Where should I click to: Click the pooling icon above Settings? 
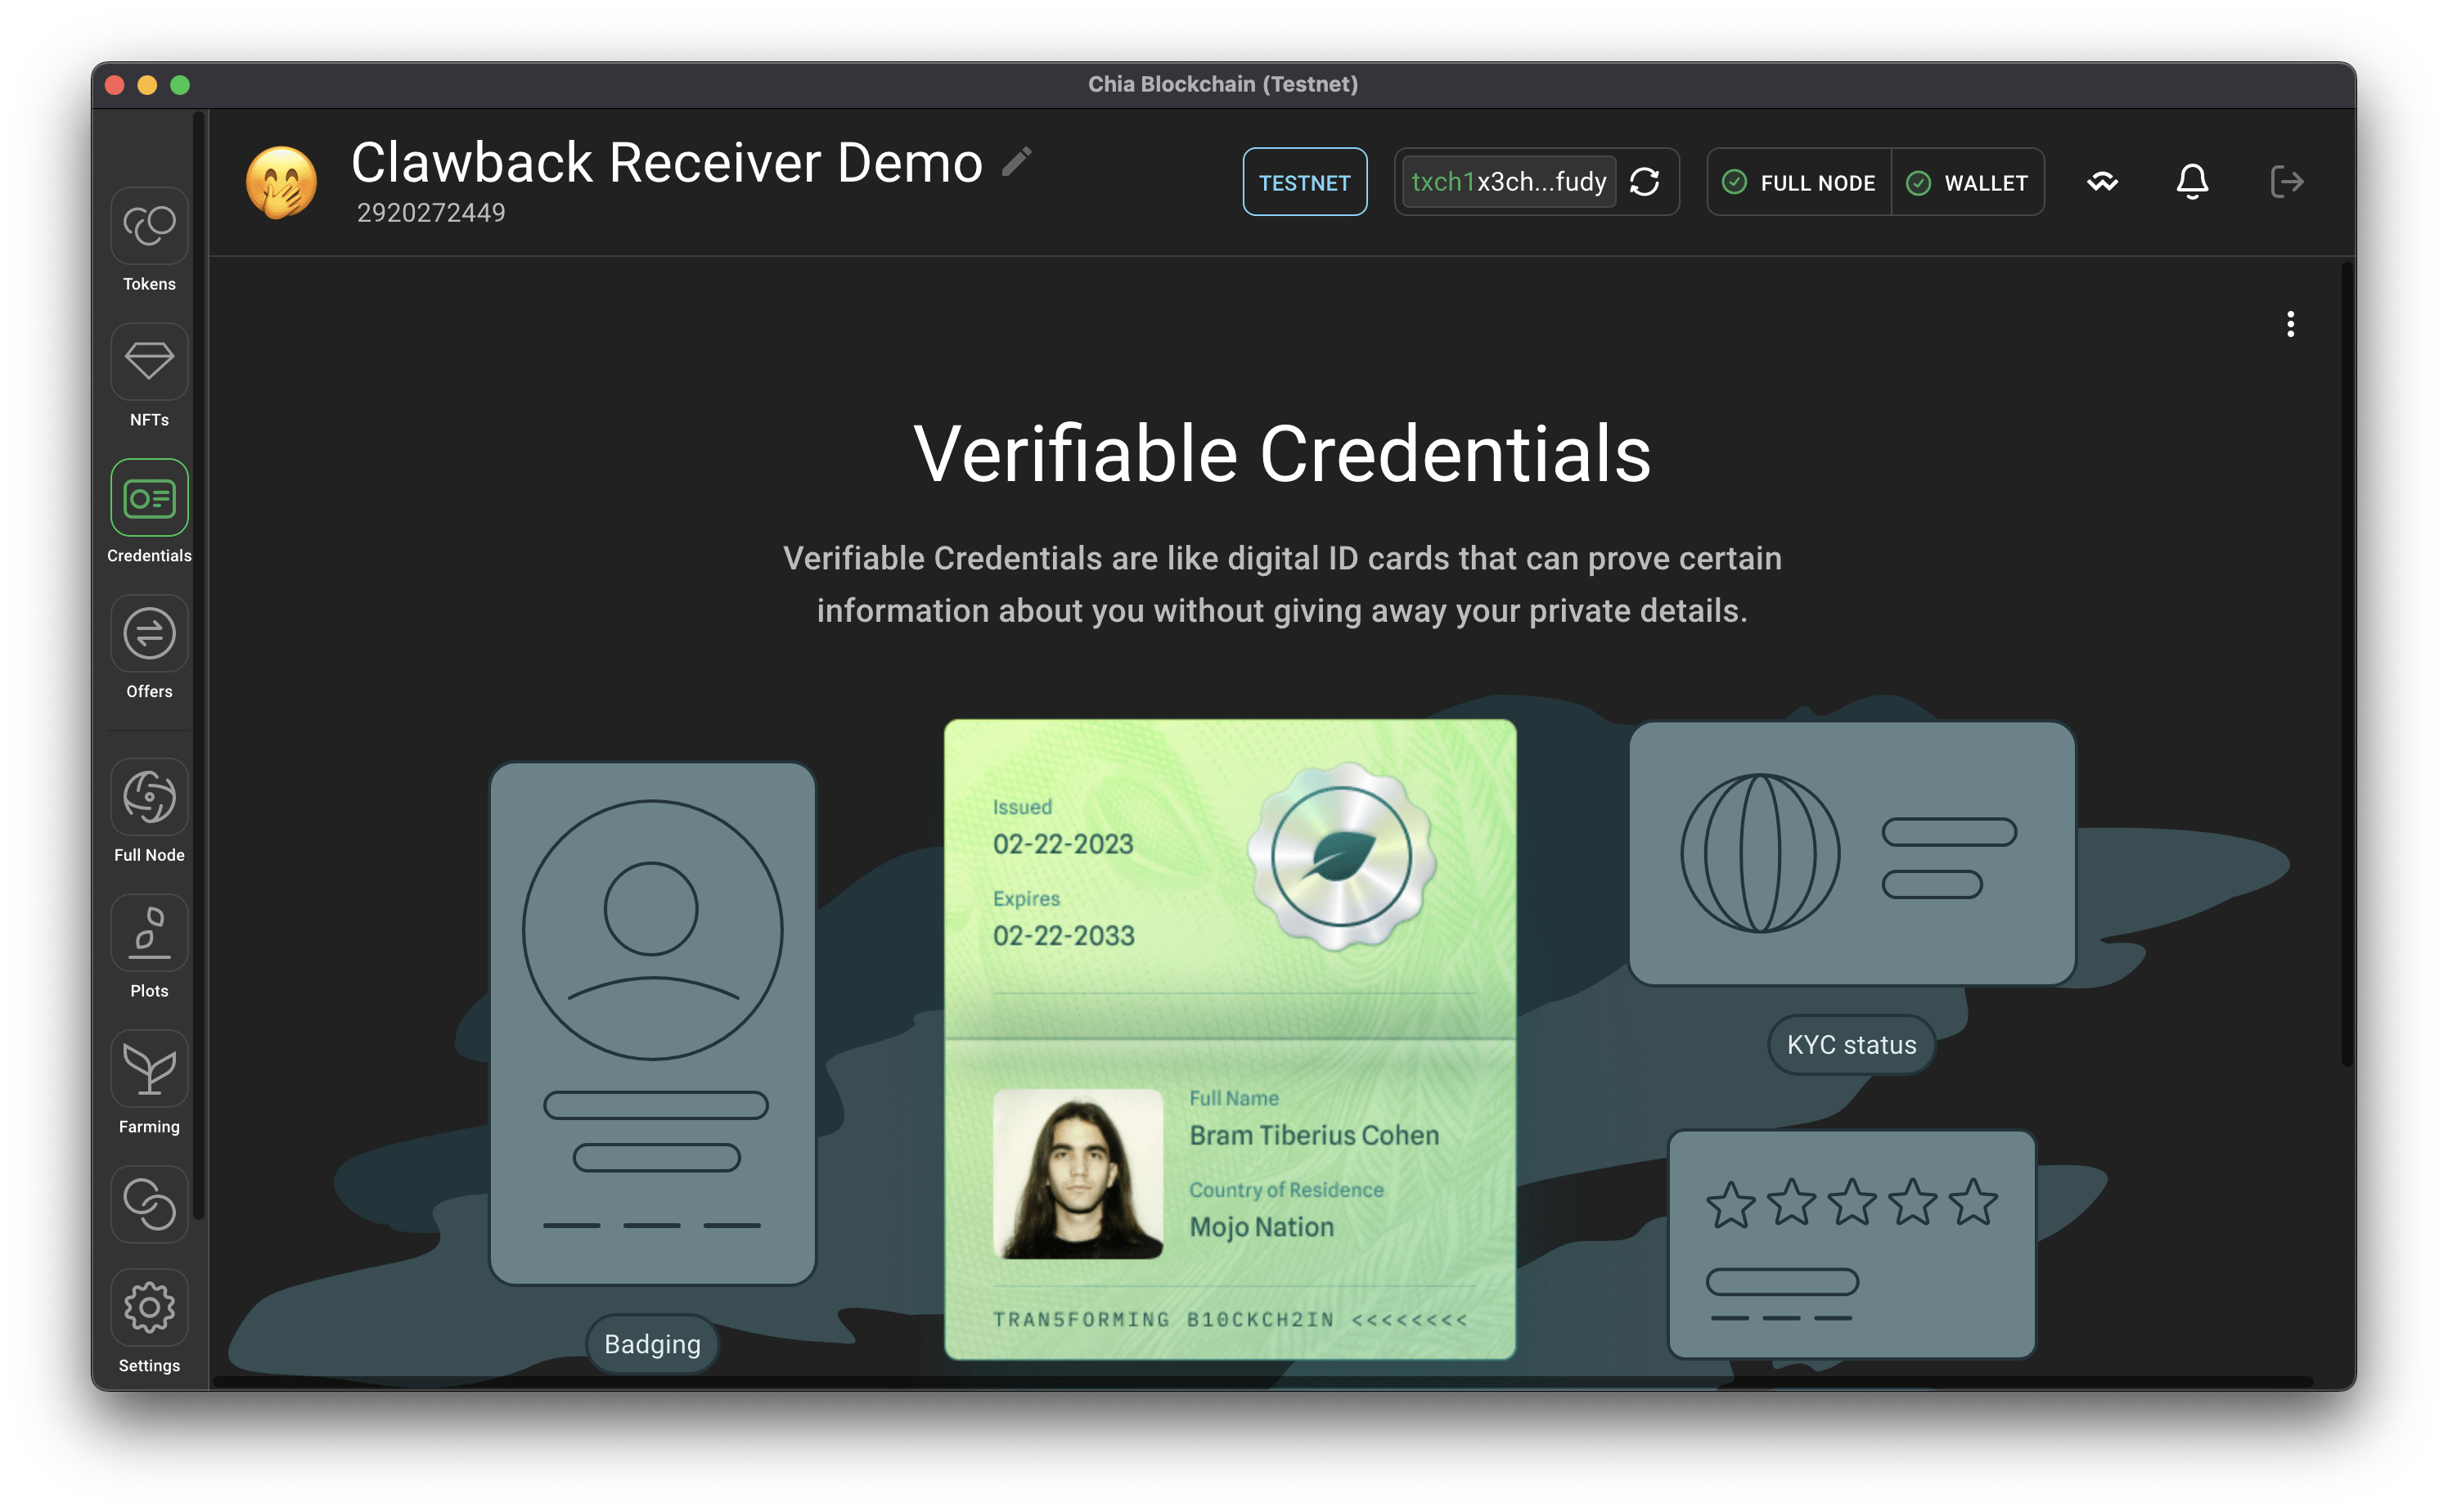coord(149,1204)
